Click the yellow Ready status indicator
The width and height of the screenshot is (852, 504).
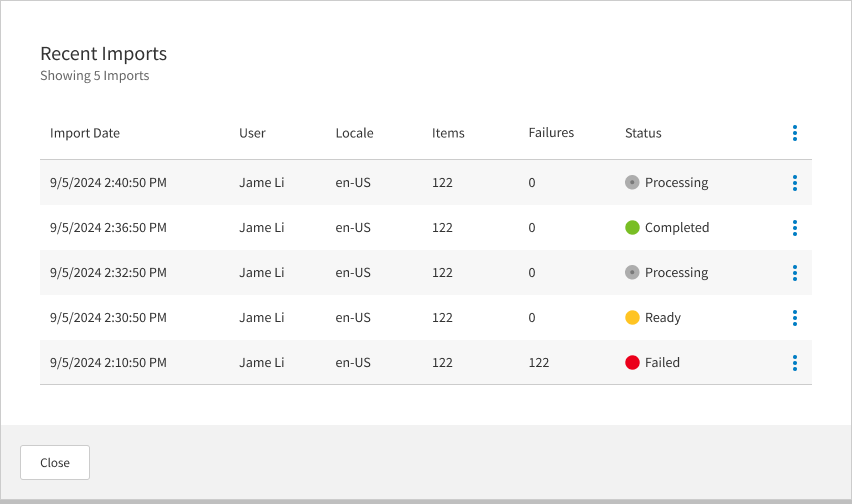[632, 318]
